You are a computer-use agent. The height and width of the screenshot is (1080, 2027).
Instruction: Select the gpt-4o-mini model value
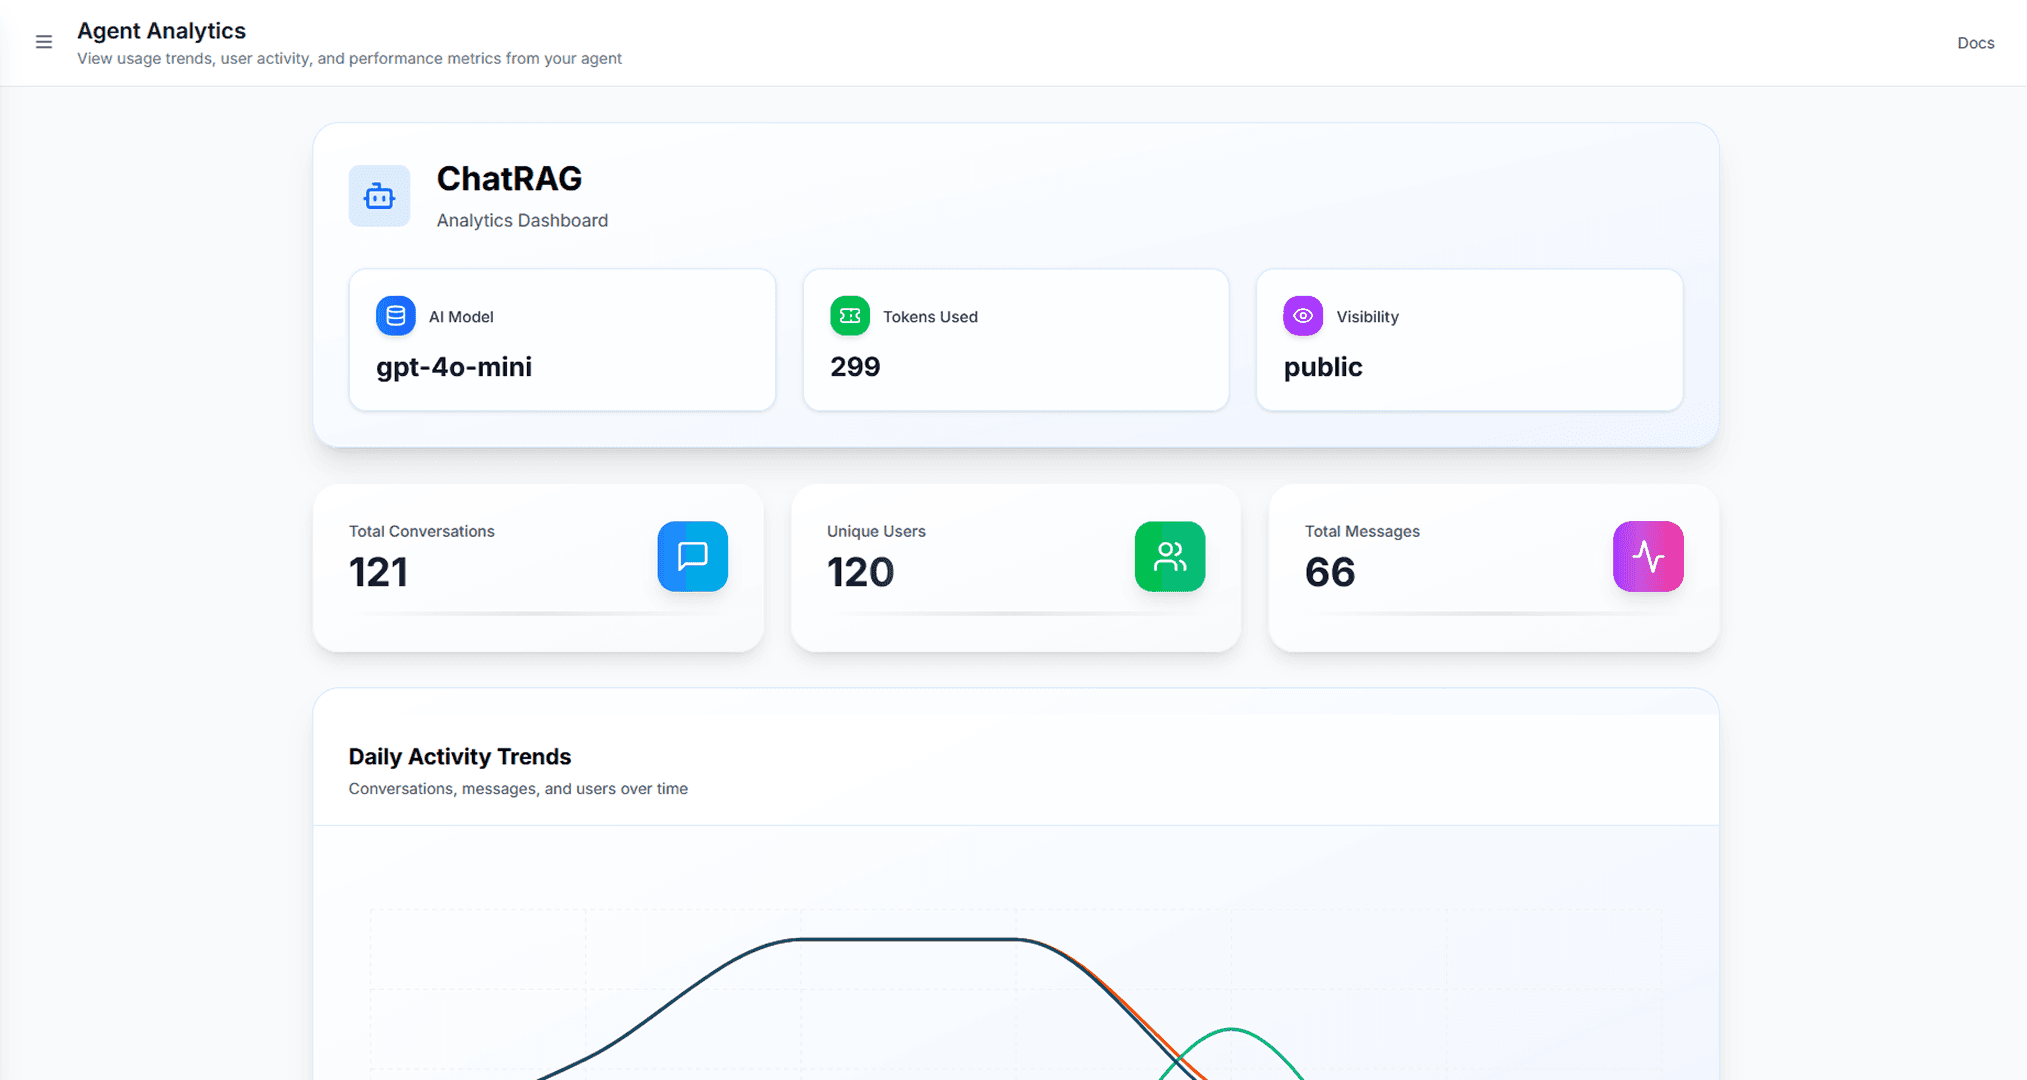click(x=454, y=367)
